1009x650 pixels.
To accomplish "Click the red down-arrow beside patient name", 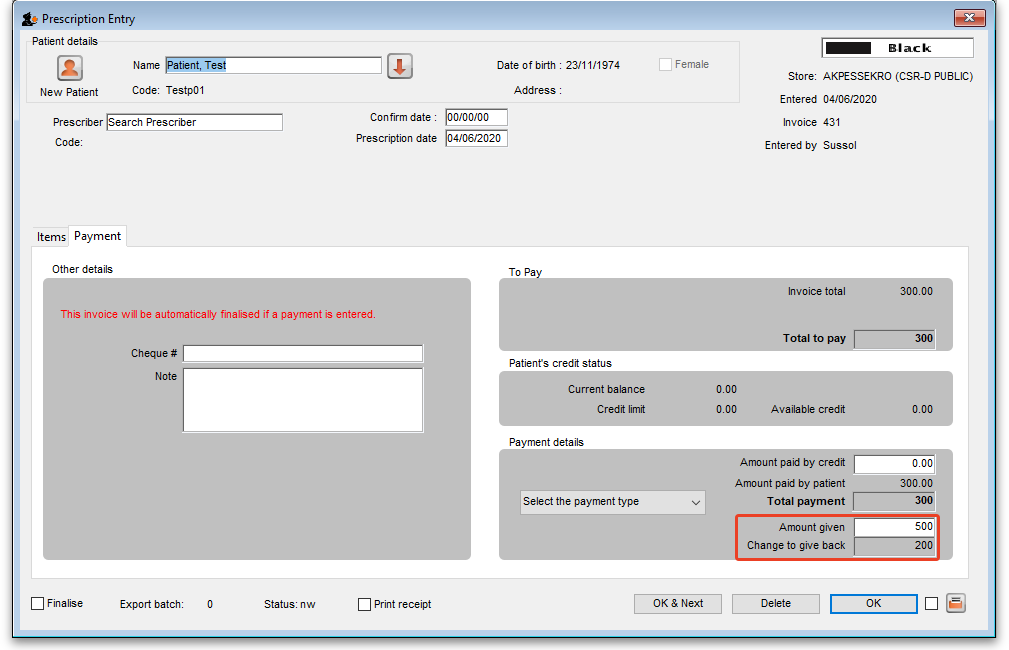I will pyautogui.click(x=400, y=66).
